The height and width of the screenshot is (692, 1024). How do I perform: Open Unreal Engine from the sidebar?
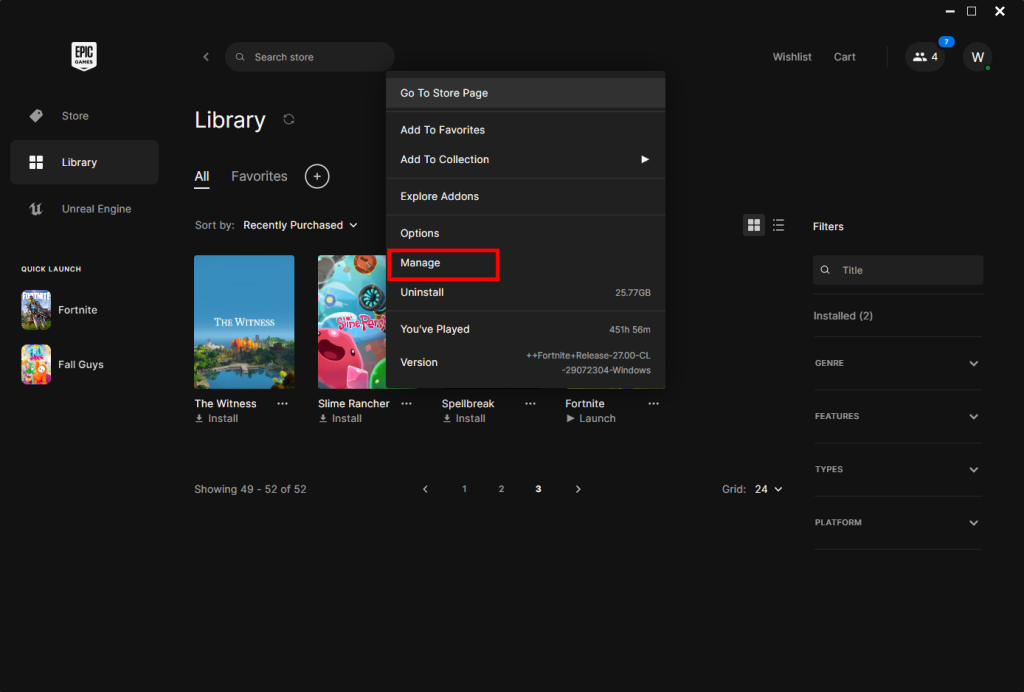(x=84, y=209)
